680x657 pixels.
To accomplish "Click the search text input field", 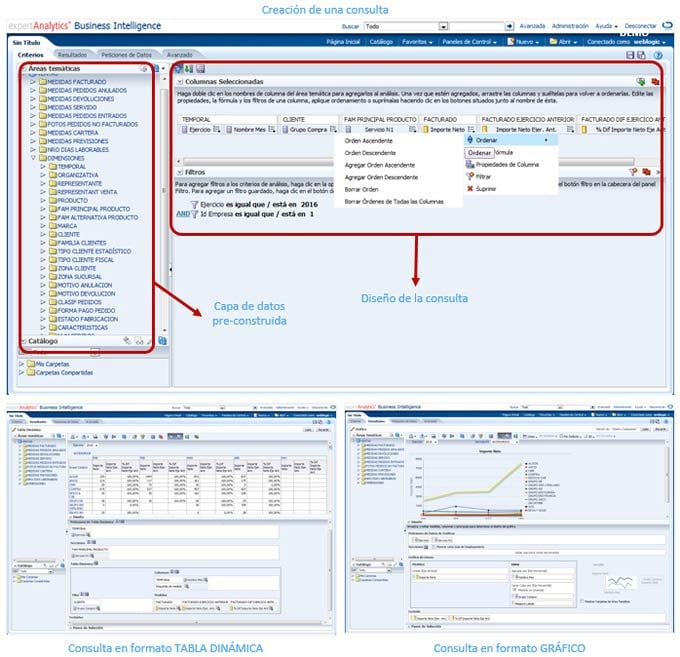I will (x=477, y=26).
